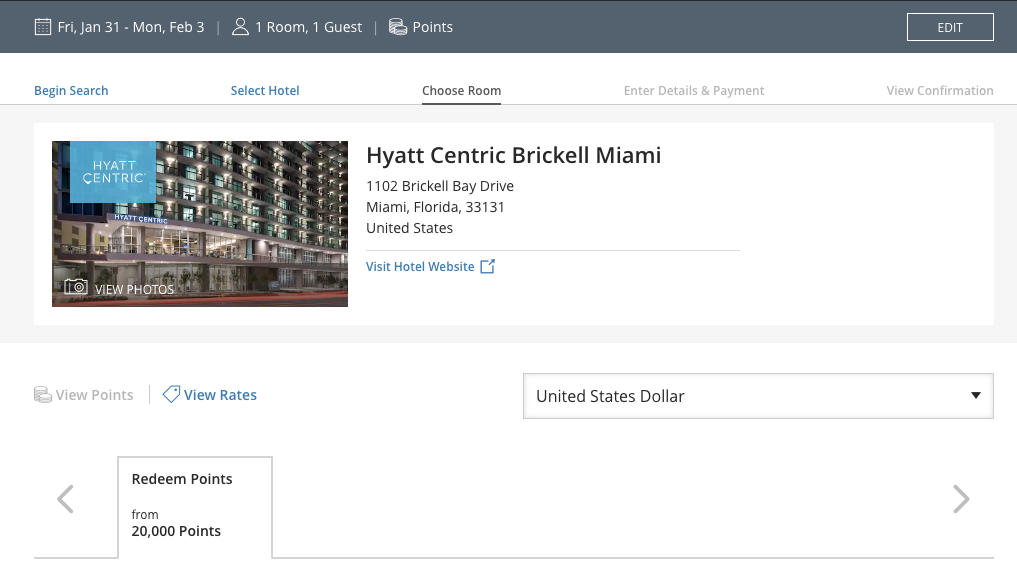The image size is (1017, 576).
Task: Select the Redeem Points tab
Action: point(195,505)
